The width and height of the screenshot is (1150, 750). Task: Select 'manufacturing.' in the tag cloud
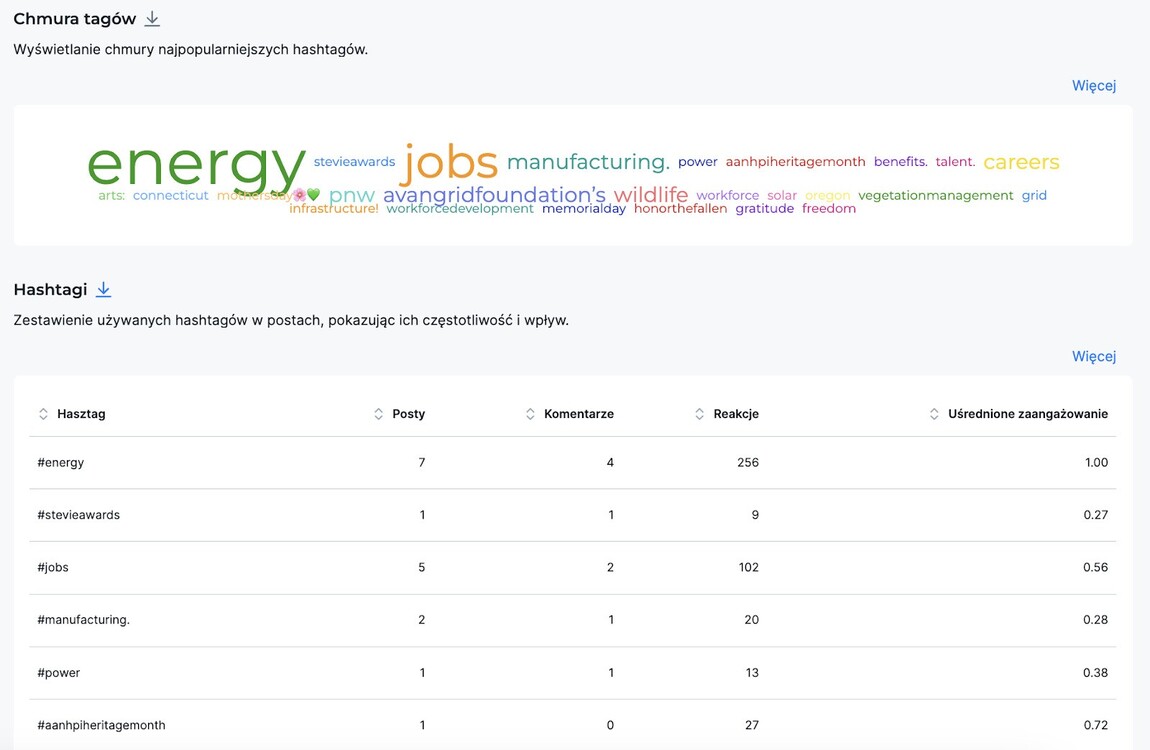pos(588,162)
